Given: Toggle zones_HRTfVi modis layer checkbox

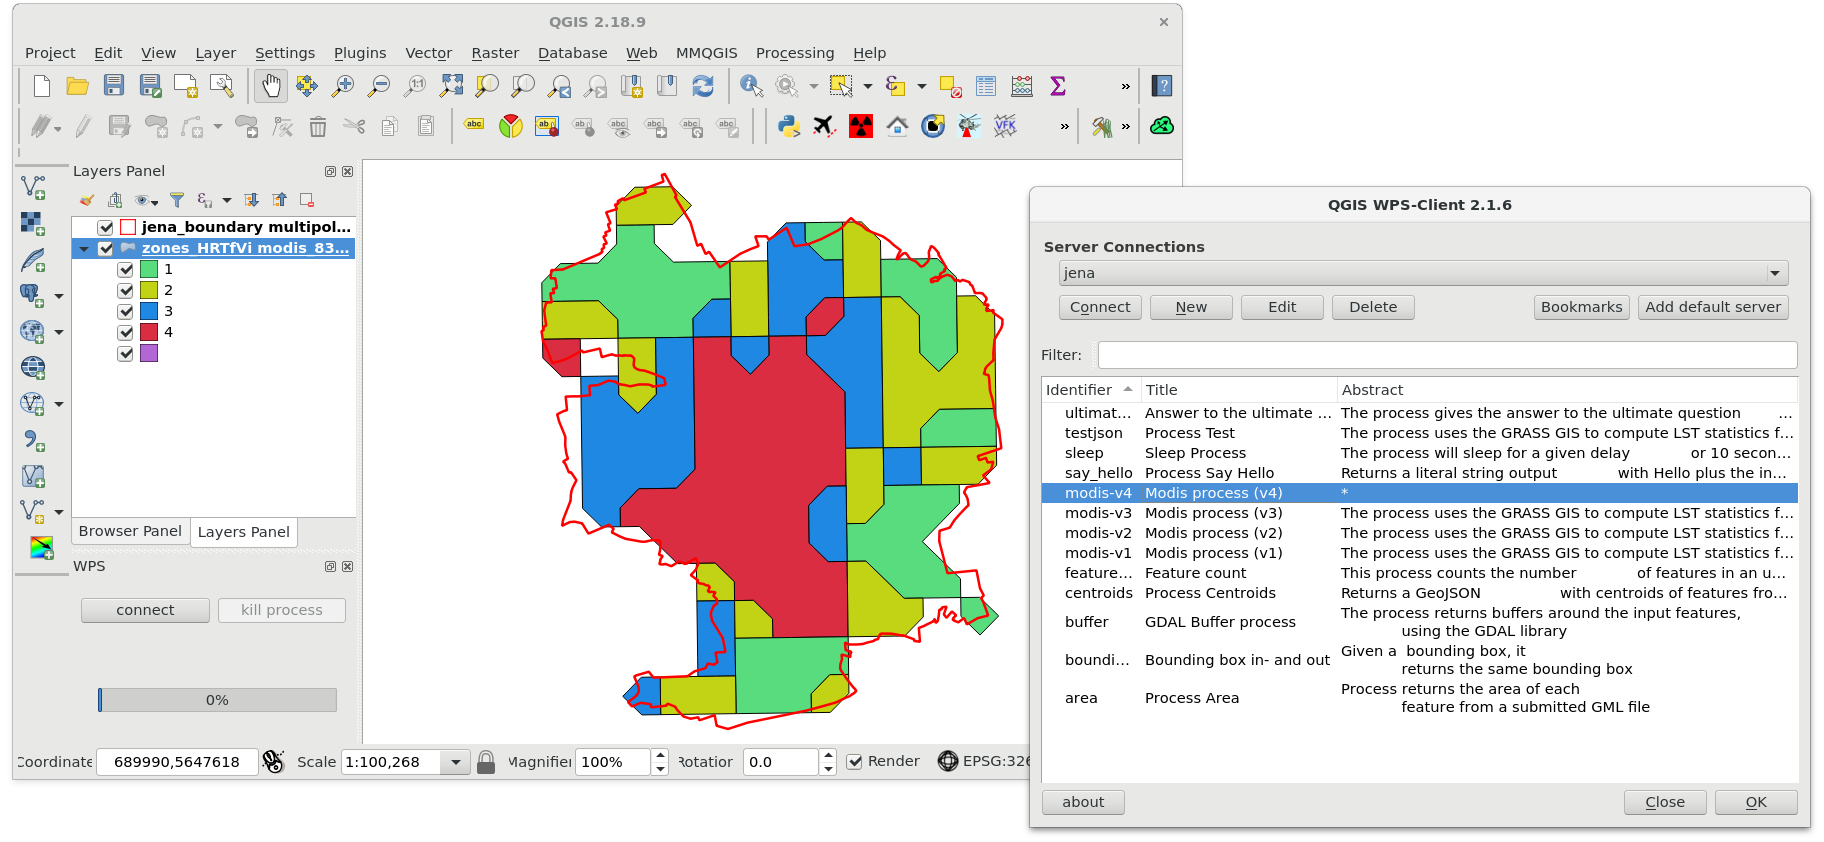Looking at the screenshot, I should point(106,248).
